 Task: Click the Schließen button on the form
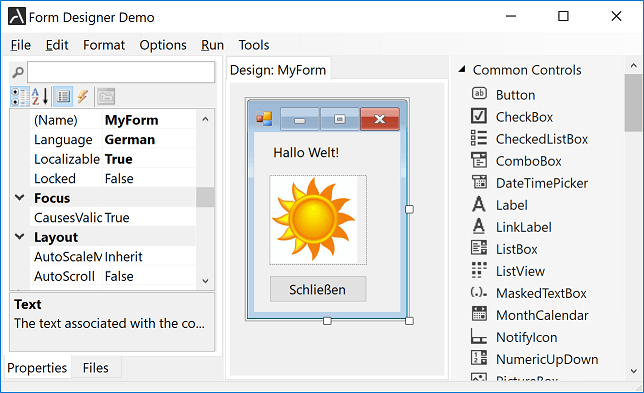(318, 290)
